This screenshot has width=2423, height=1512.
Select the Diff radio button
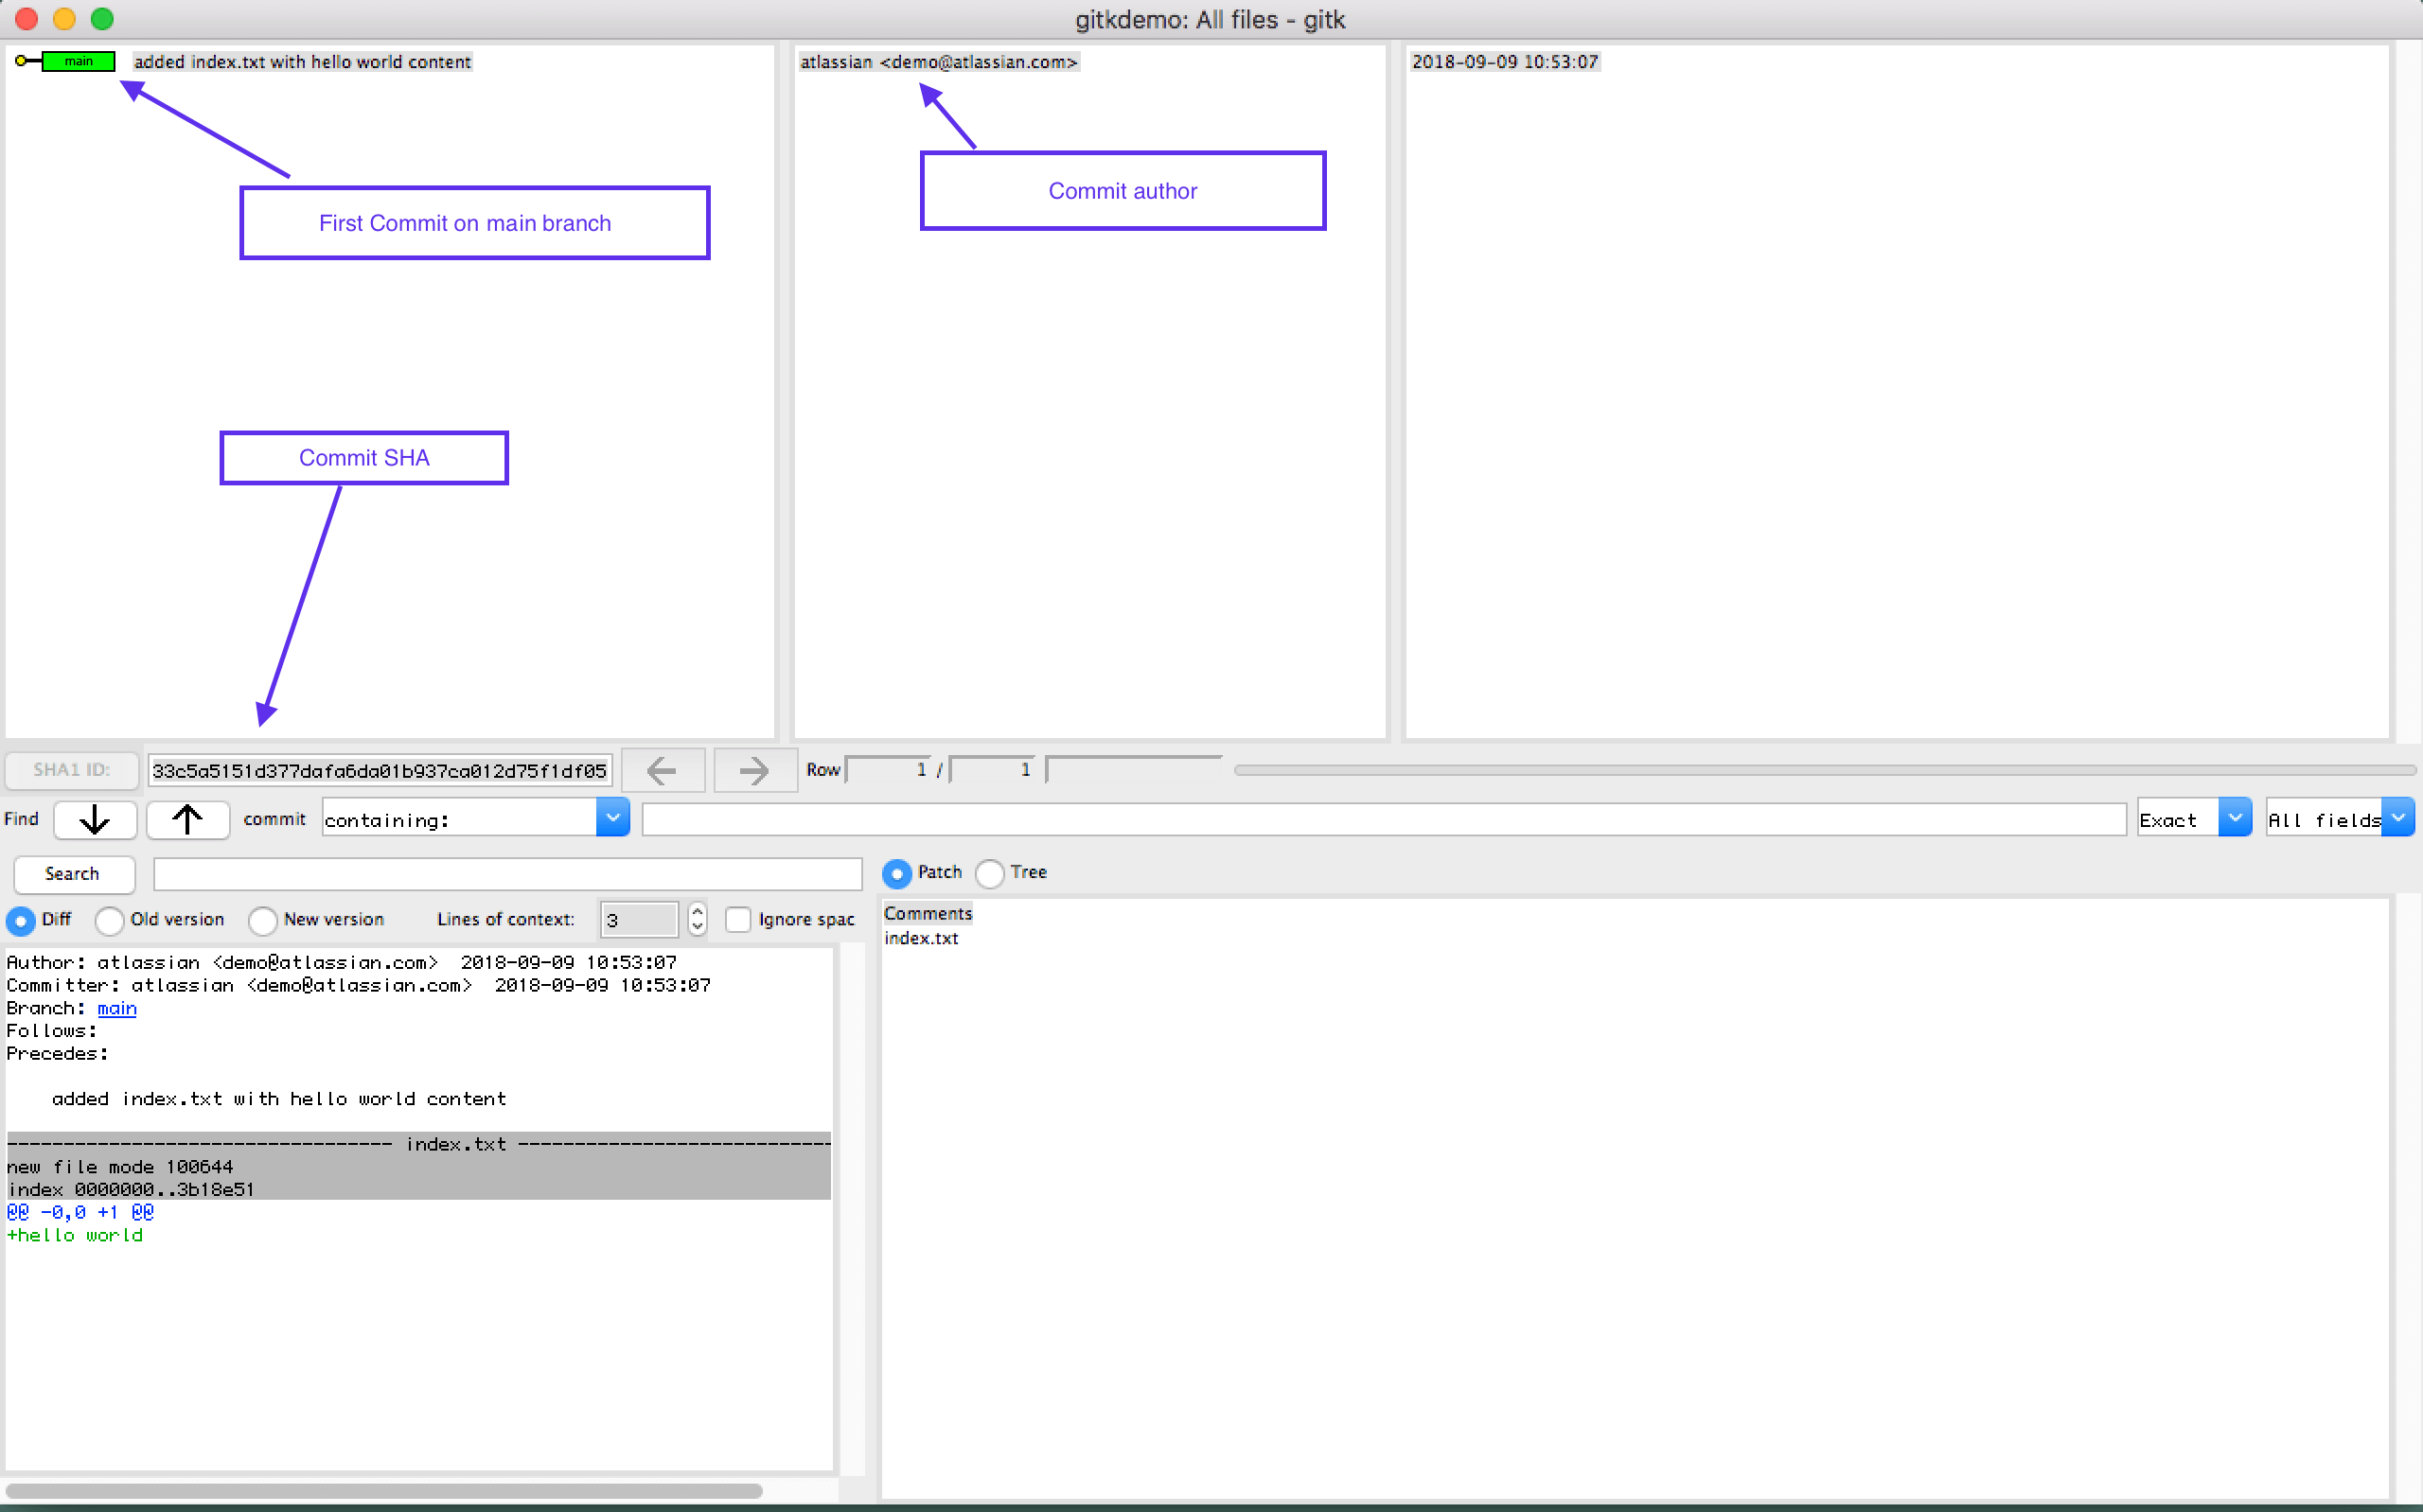tap(21, 920)
